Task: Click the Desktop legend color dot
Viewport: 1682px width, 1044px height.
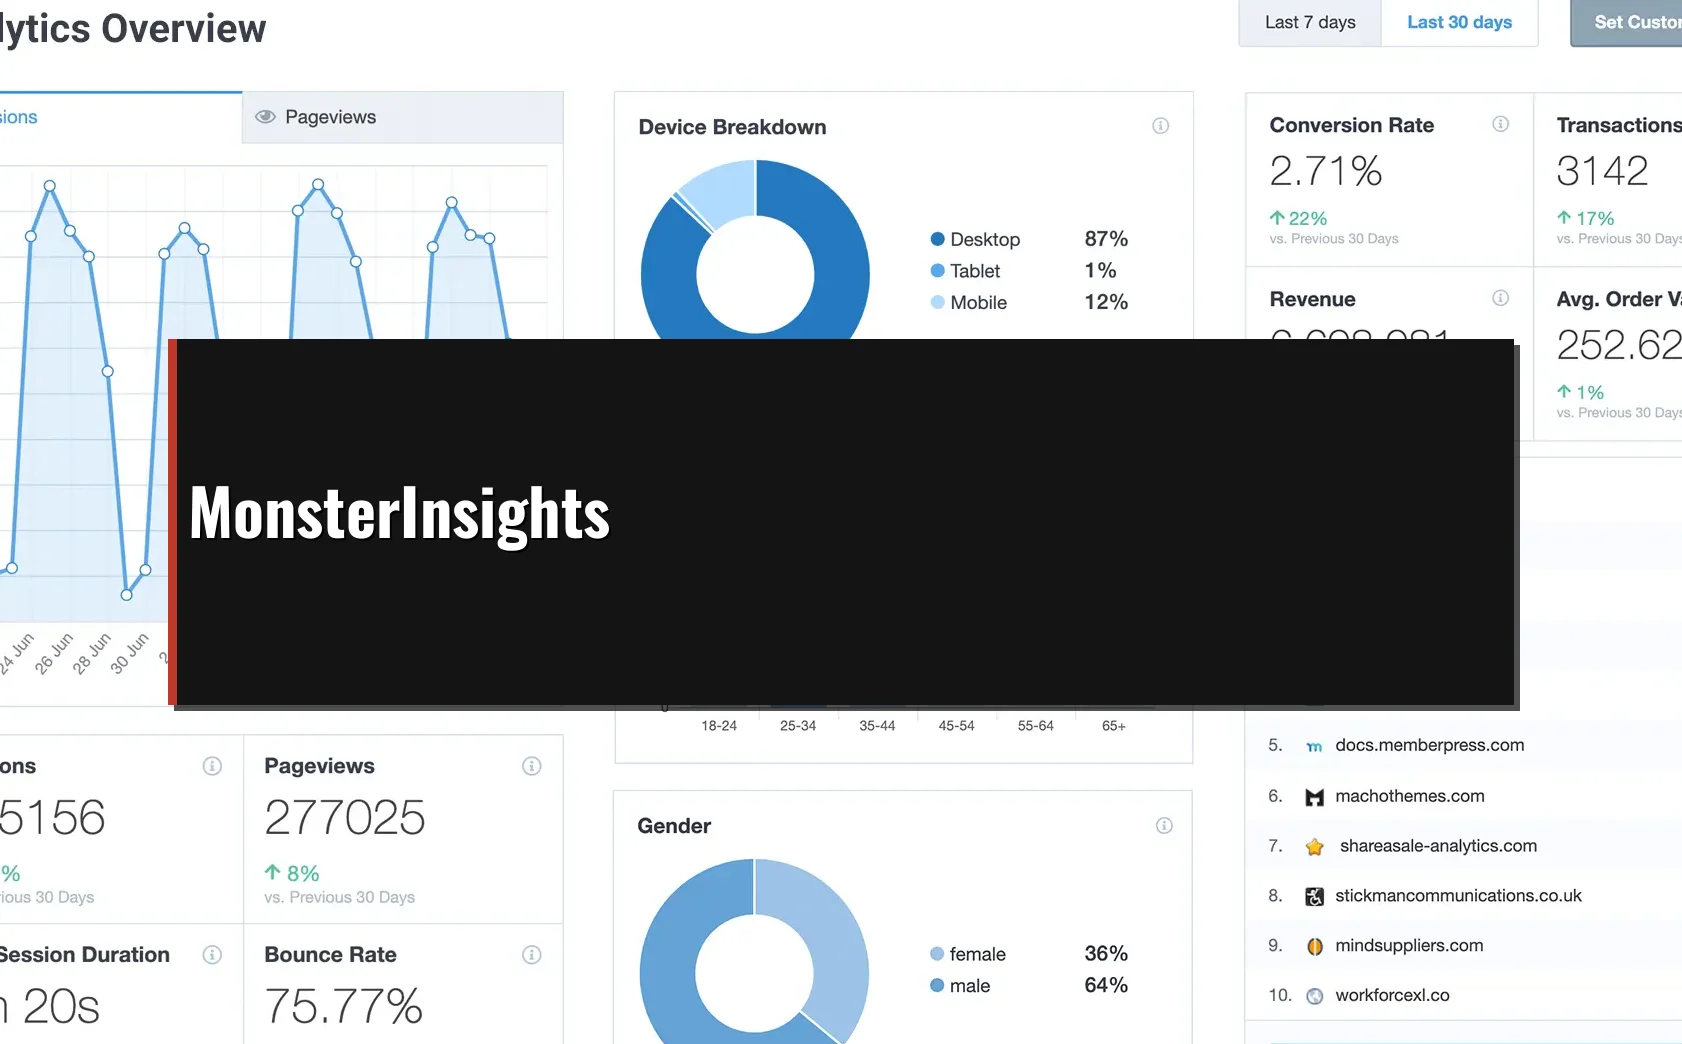Action: click(x=938, y=239)
